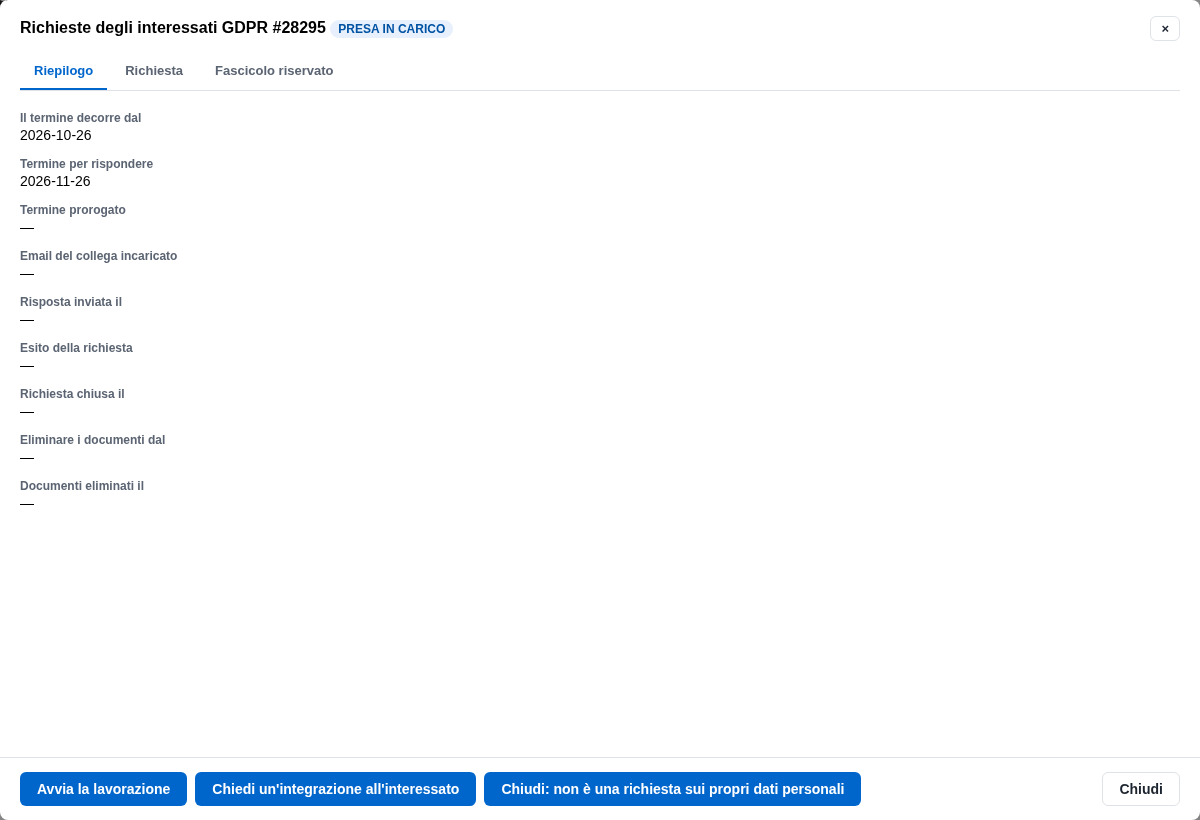The width and height of the screenshot is (1200, 820).
Task: Open the Richiesta tab
Action: [x=154, y=71]
